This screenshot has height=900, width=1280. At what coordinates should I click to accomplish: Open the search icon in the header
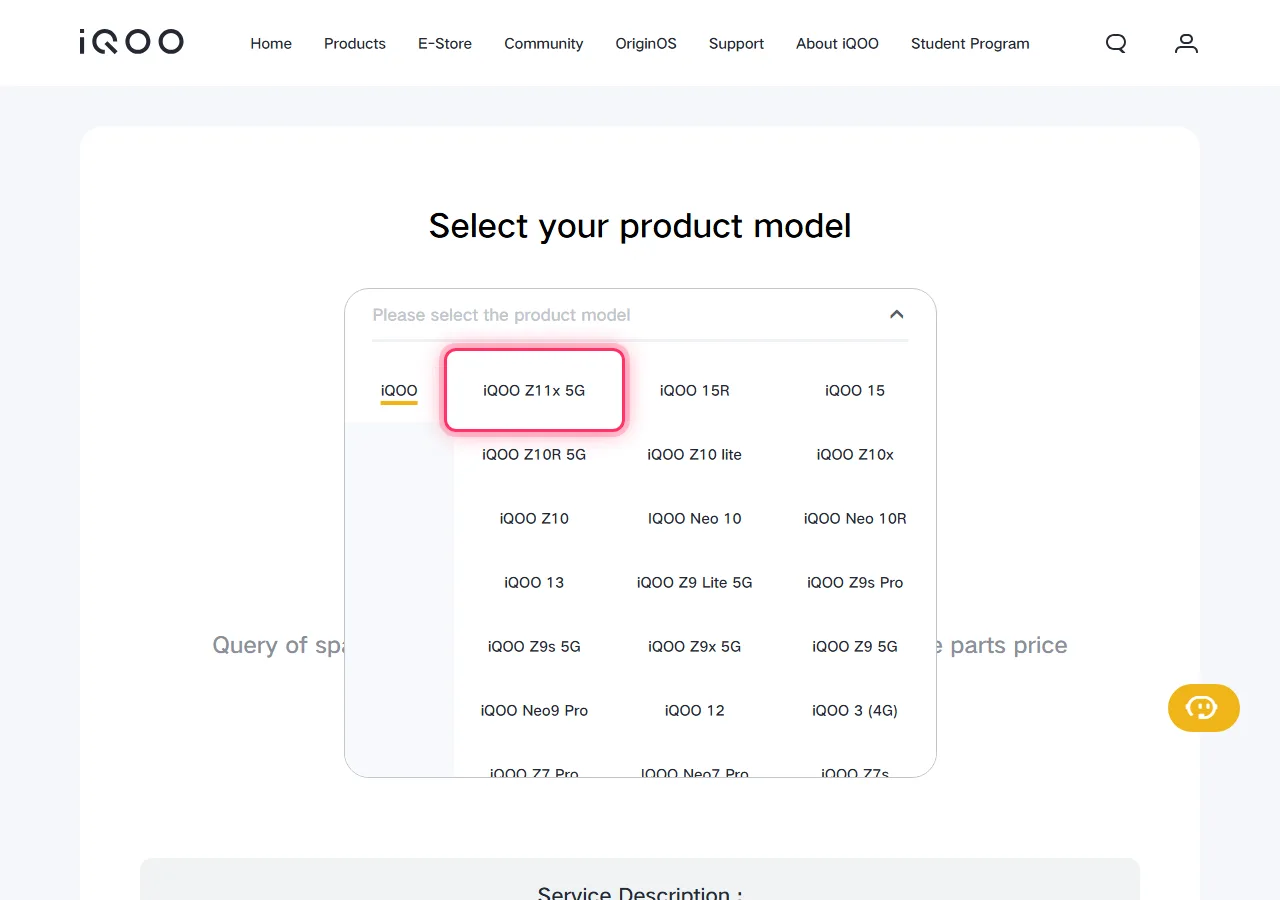[1116, 43]
